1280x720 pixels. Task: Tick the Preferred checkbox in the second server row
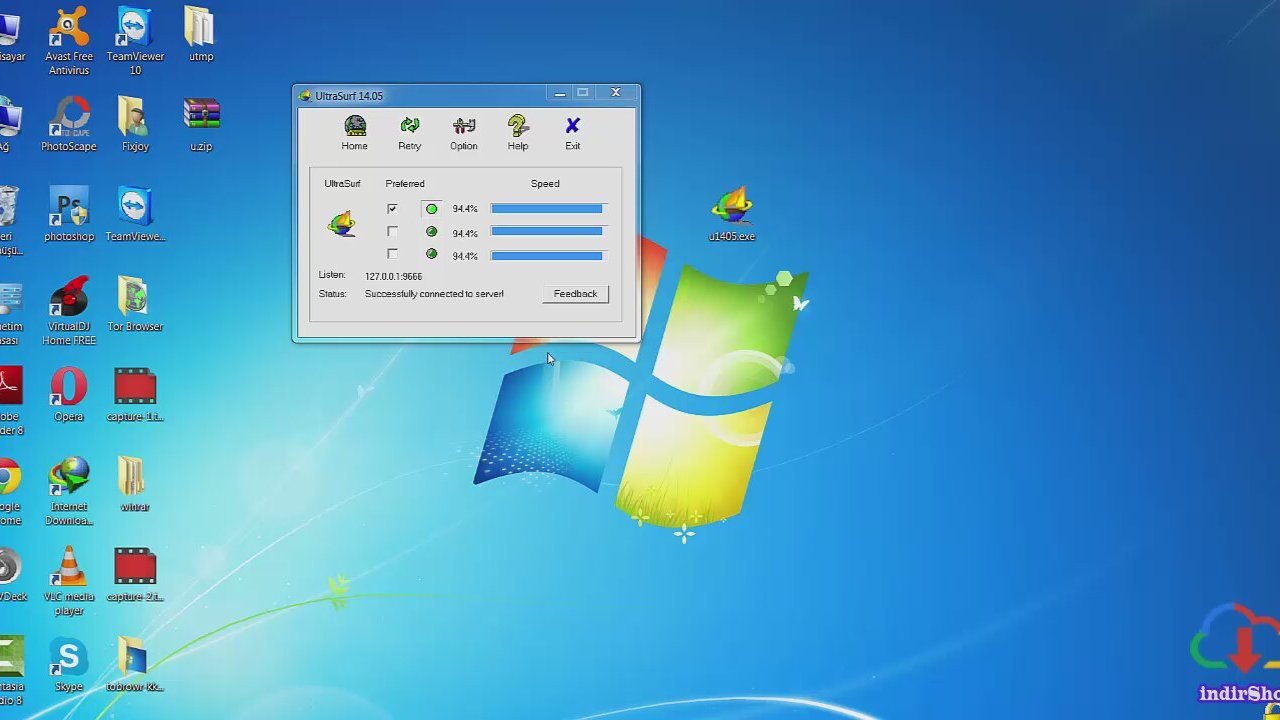392,232
